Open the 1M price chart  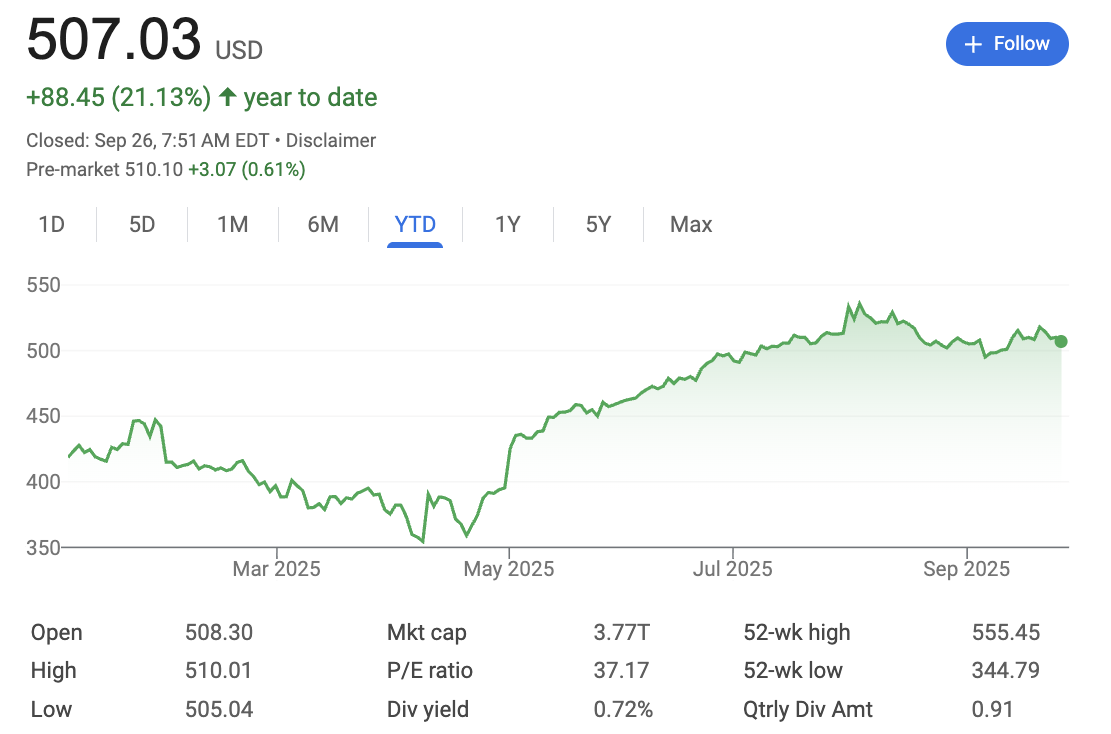pos(232,224)
